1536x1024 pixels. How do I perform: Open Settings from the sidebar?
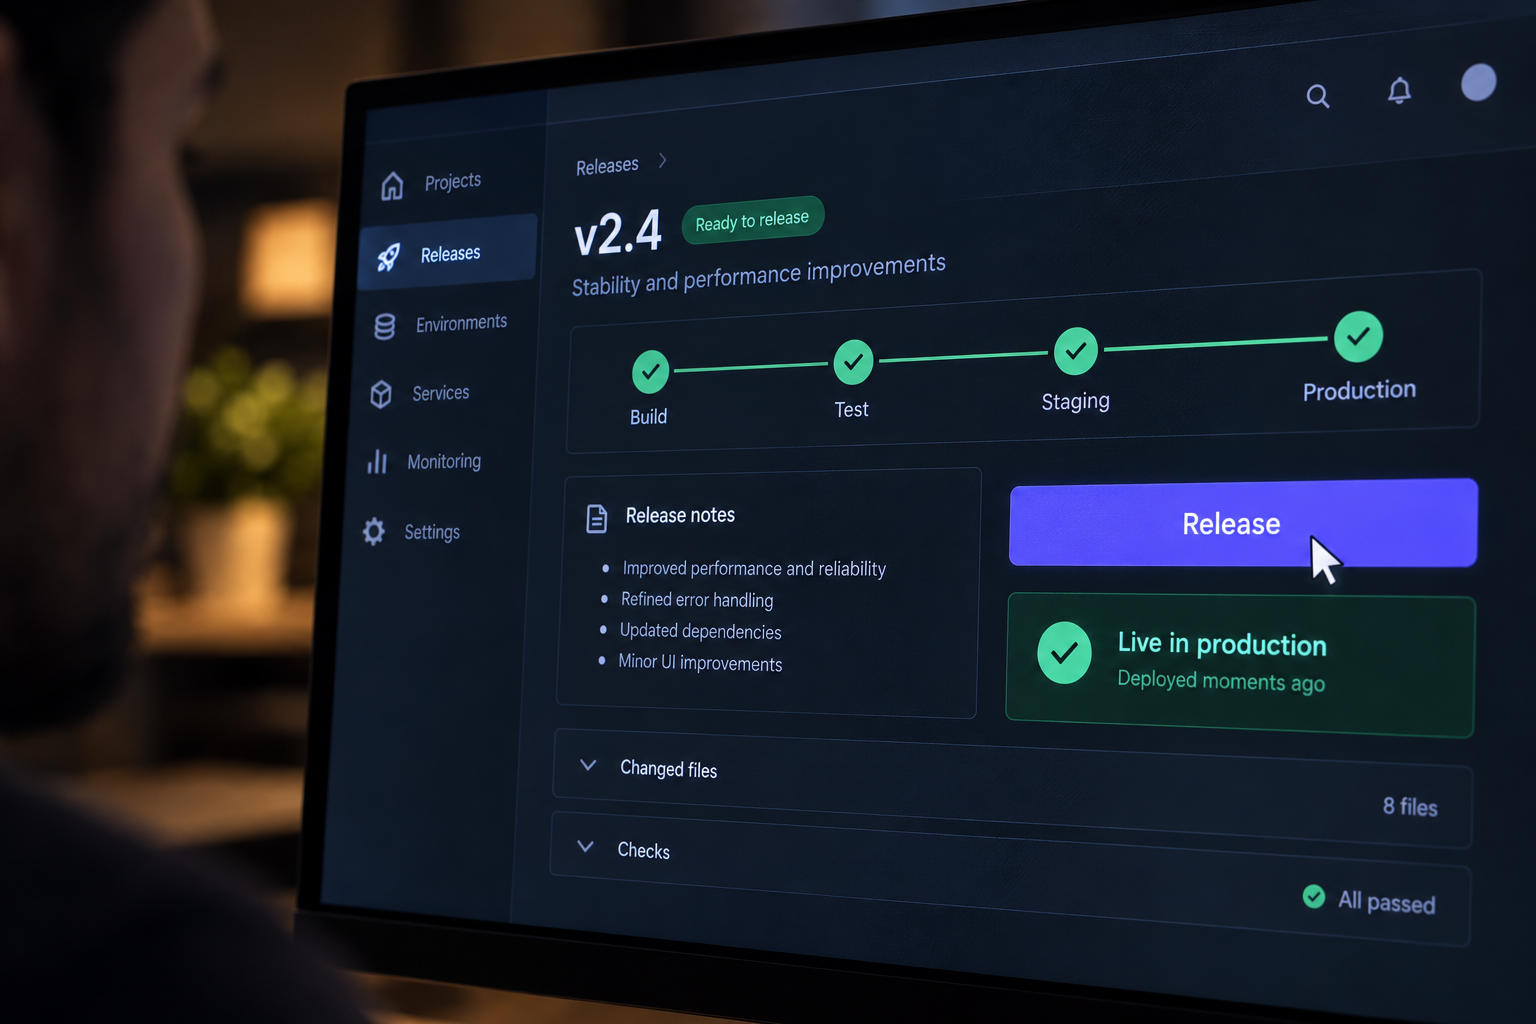coord(432,532)
